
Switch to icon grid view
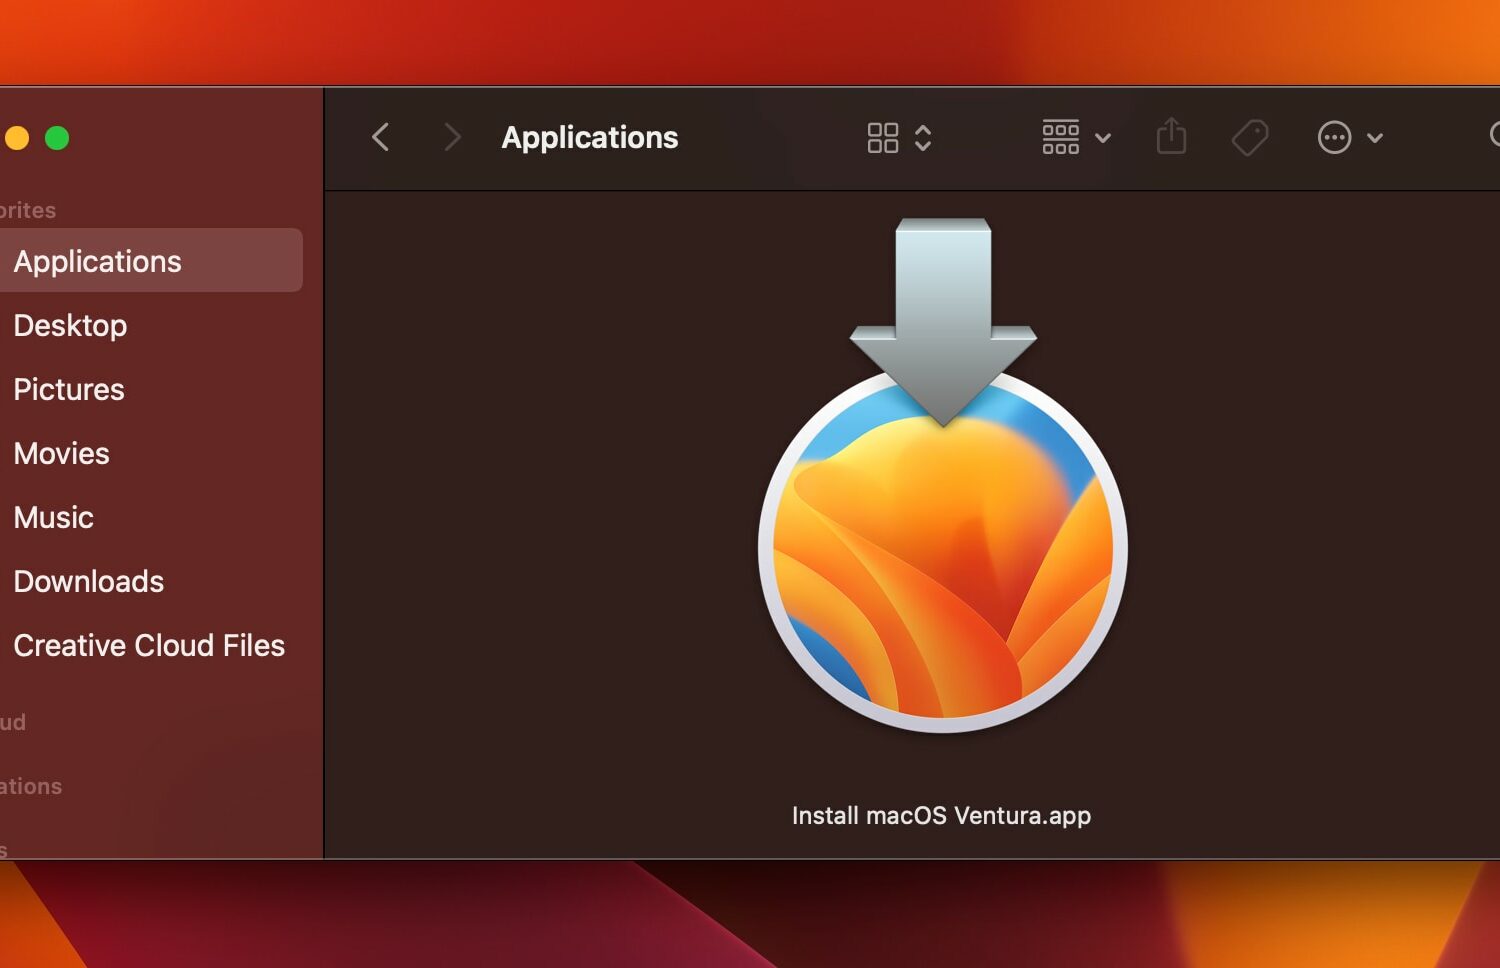click(x=883, y=138)
